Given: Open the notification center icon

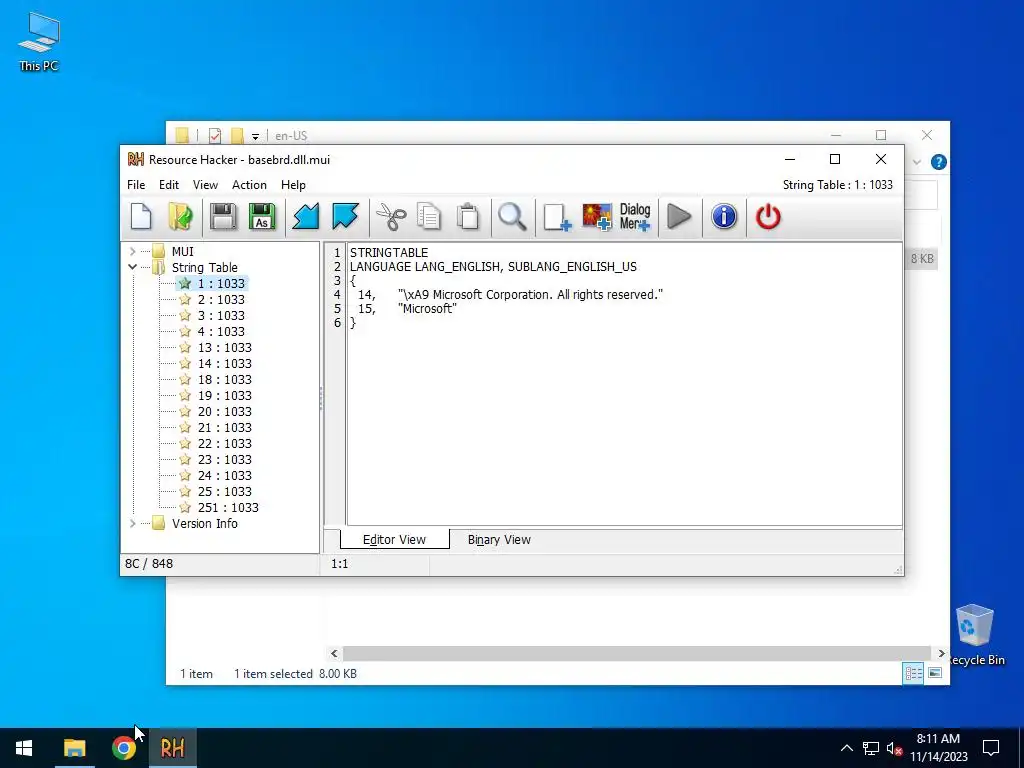Looking at the screenshot, I should coord(991,748).
